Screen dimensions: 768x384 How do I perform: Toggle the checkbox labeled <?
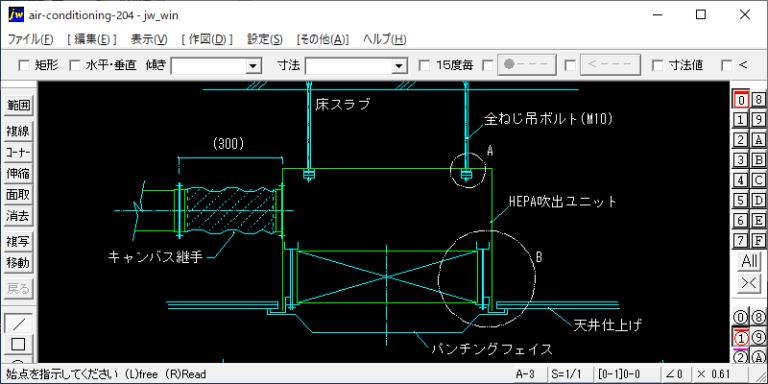[727, 65]
